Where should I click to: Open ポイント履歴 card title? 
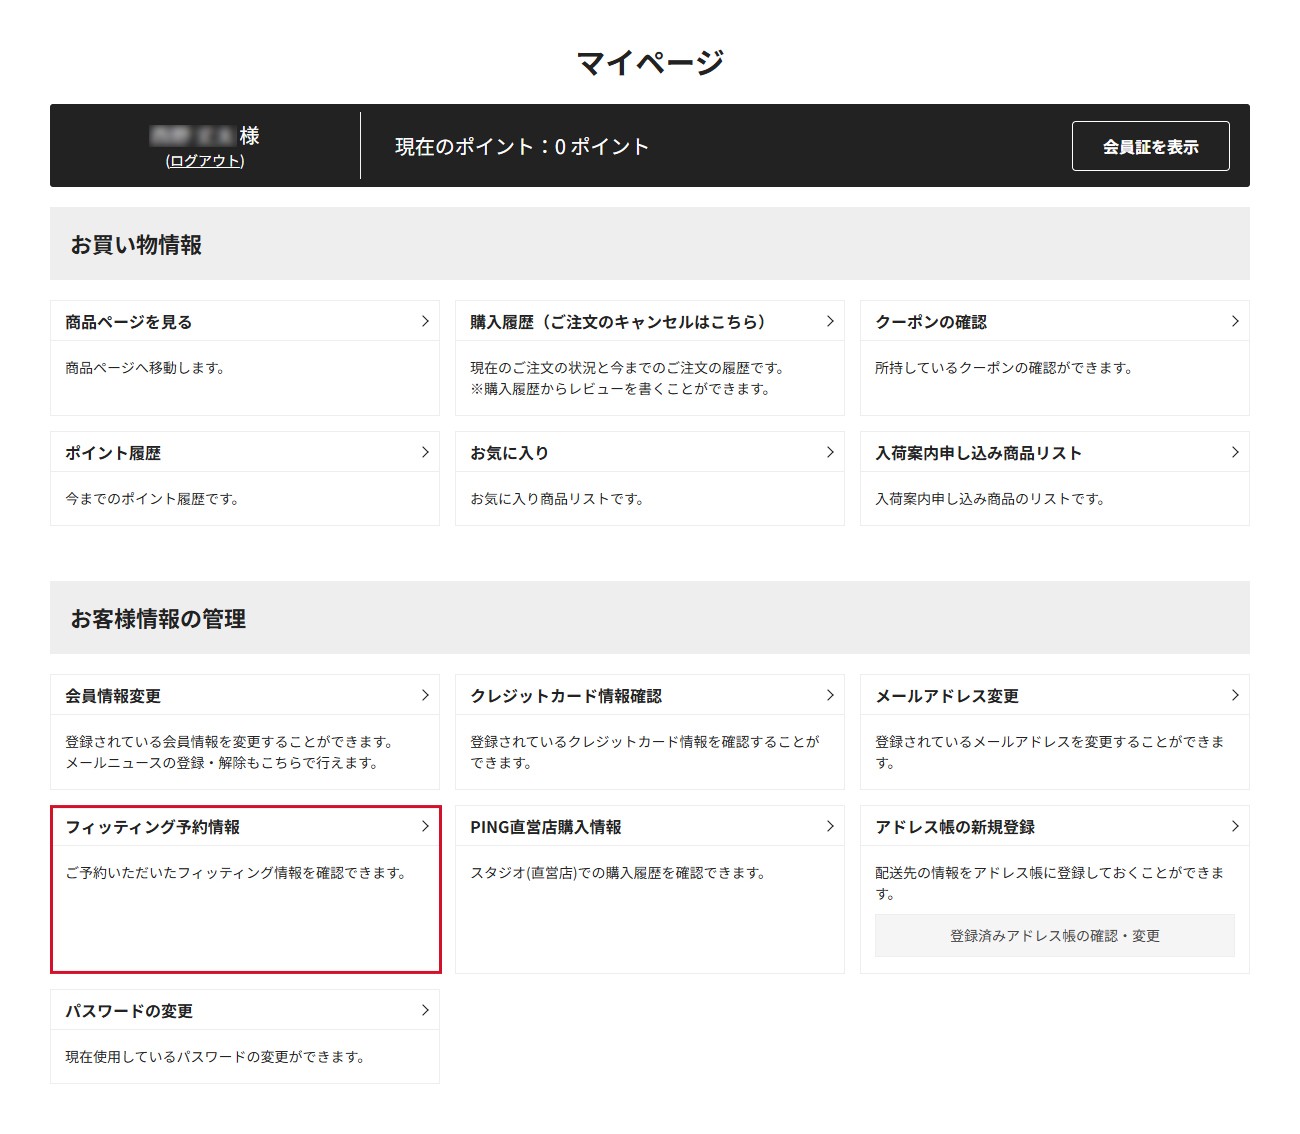tap(113, 453)
